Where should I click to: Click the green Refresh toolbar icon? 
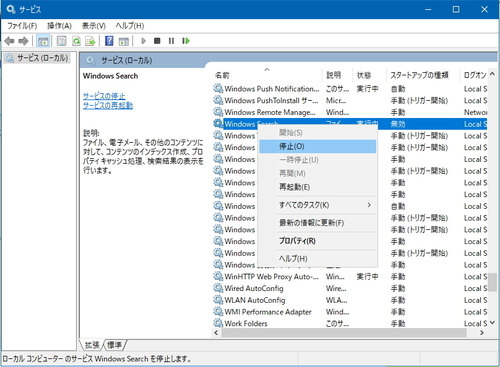click(76, 41)
